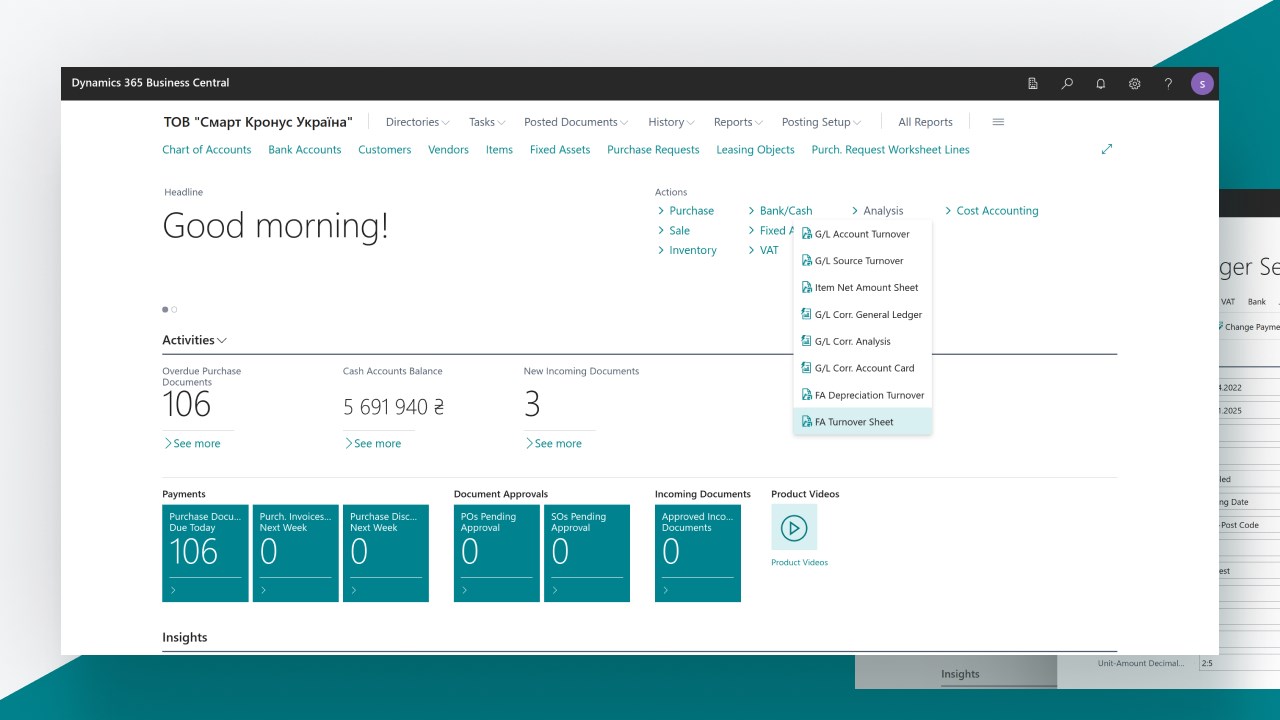This screenshot has height=720, width=1280.
Task: Click arrow on Approved Incoming Documents tile
Action: point(666,591)
